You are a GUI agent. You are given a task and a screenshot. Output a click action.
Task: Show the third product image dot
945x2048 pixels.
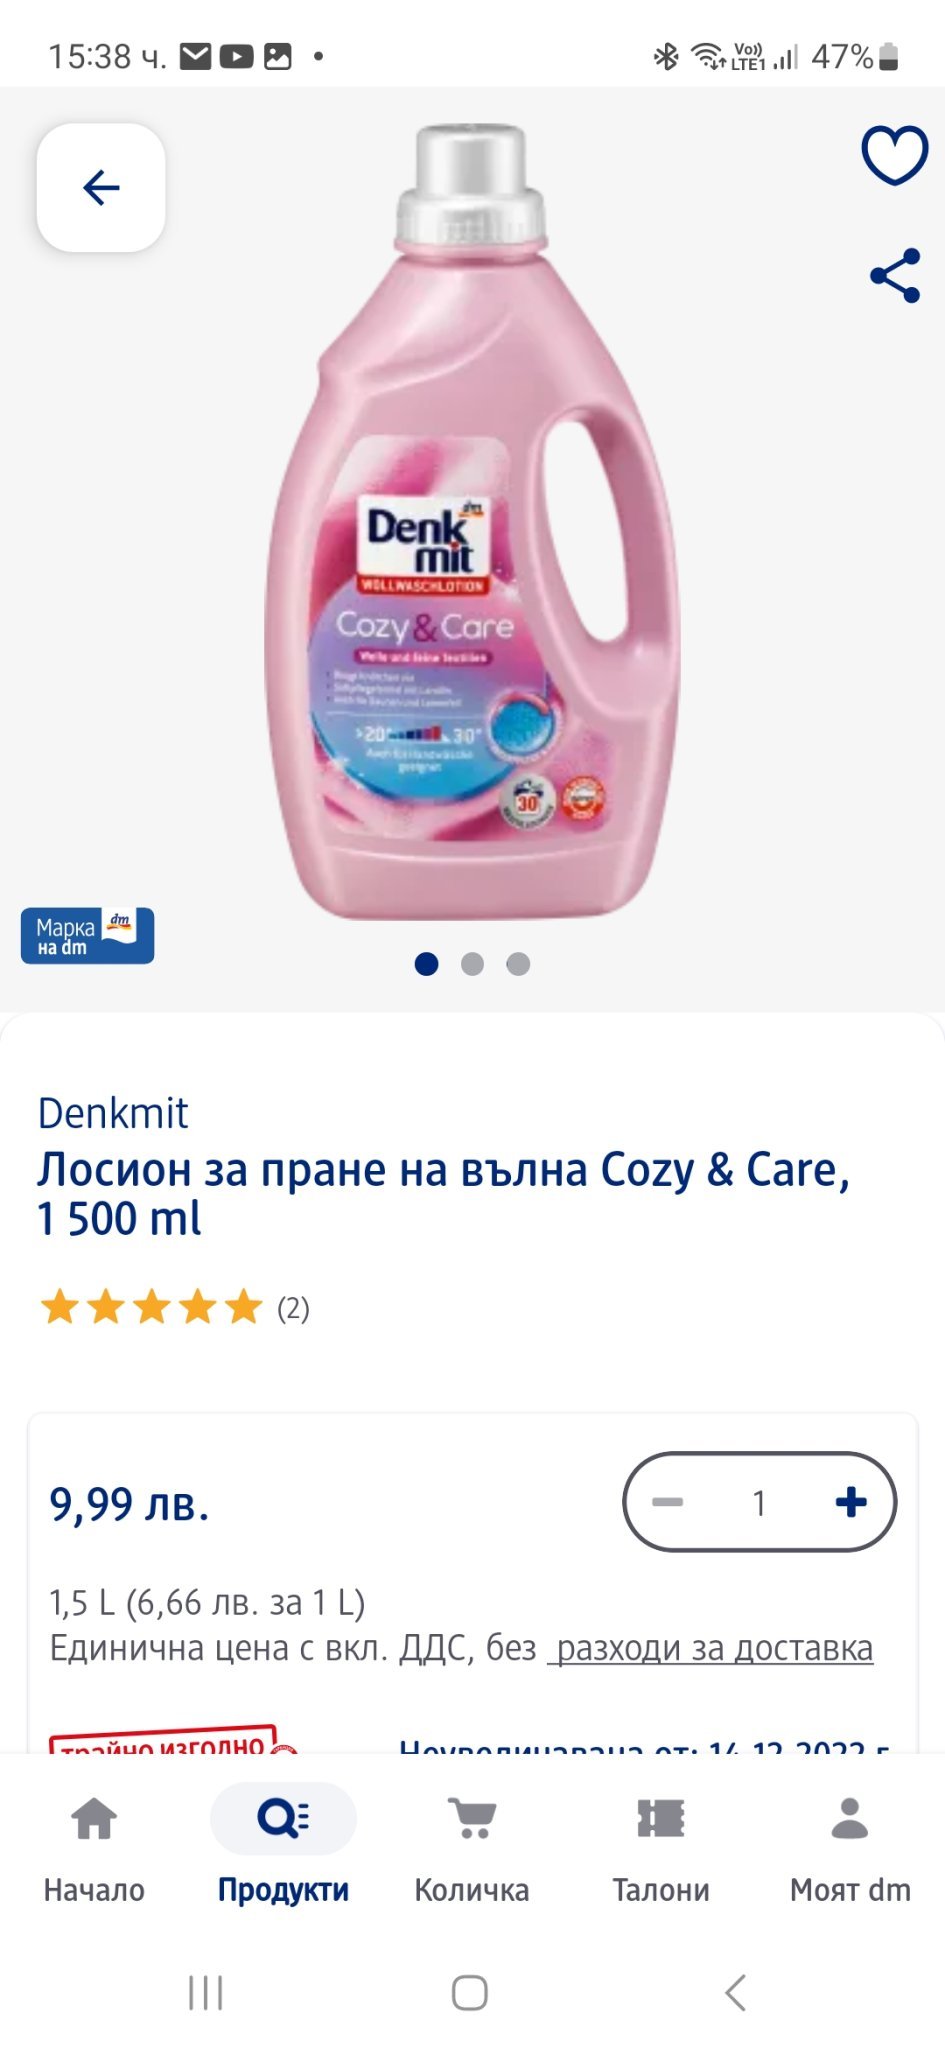(x=518, y=964)
